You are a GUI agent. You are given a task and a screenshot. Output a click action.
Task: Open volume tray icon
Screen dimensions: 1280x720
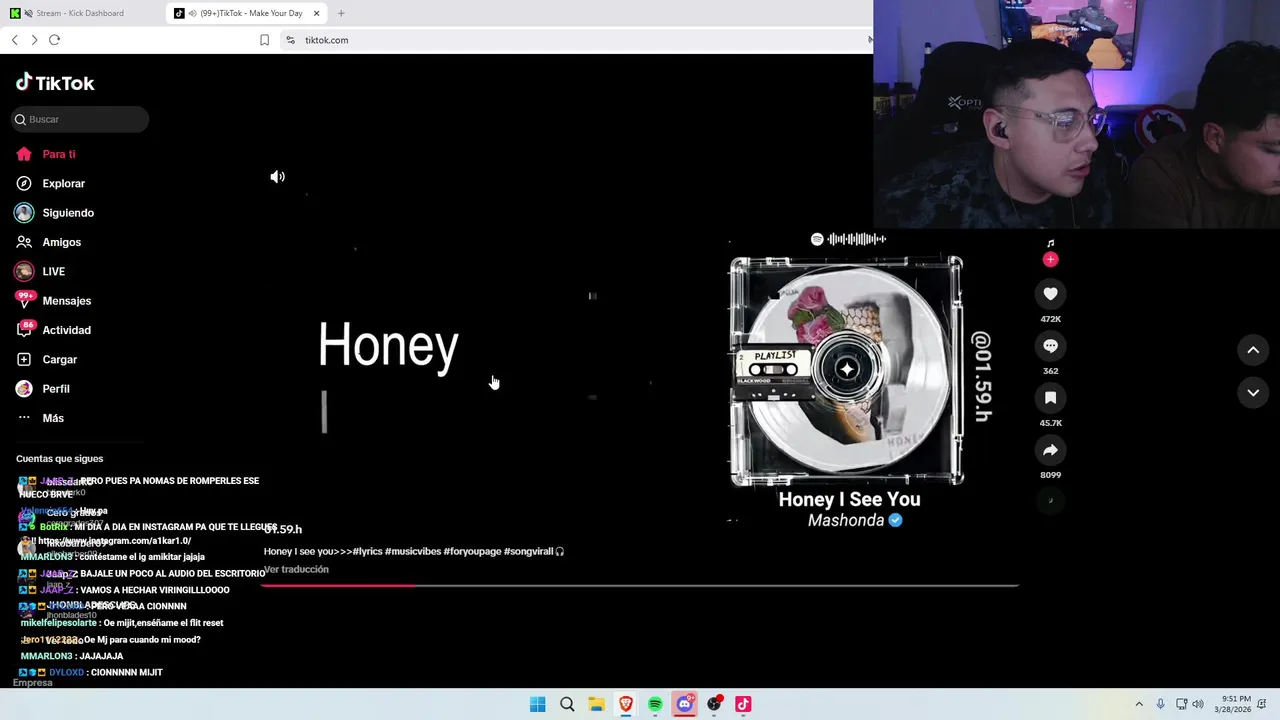pos(1198,704)
